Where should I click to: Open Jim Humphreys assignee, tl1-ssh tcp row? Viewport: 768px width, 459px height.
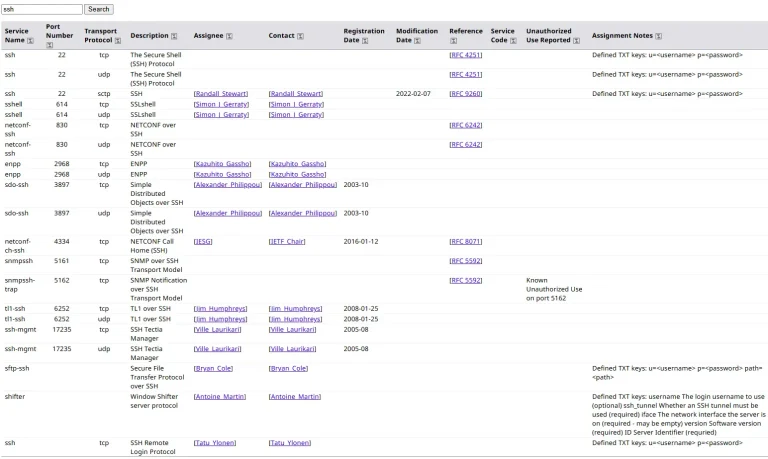click(220, 309)
